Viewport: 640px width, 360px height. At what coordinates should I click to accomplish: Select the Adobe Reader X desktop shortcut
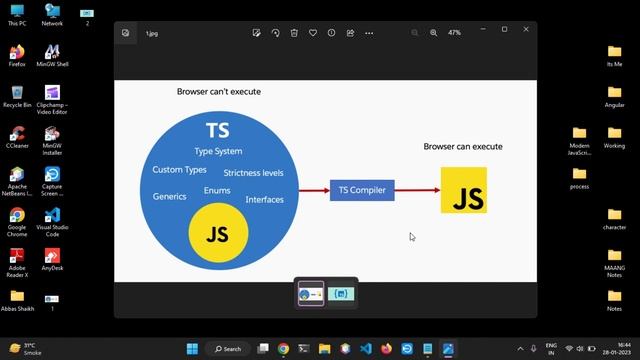(x=17, y=263)
